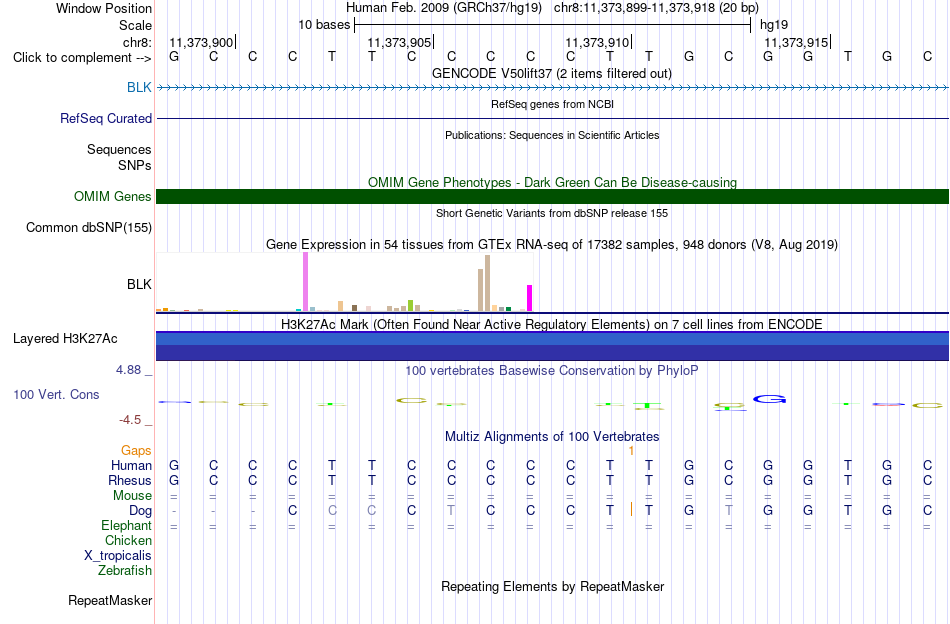Open the 100 Vert. Cons track label
The image size is (950, 624).
[56, 394]
